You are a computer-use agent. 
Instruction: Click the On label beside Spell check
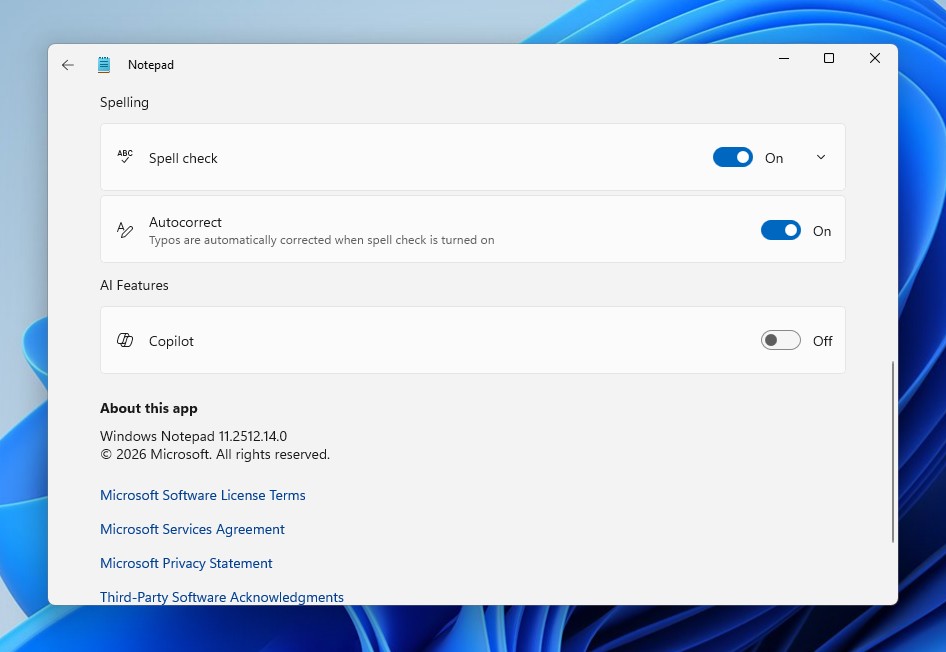[x=773, y=157]
